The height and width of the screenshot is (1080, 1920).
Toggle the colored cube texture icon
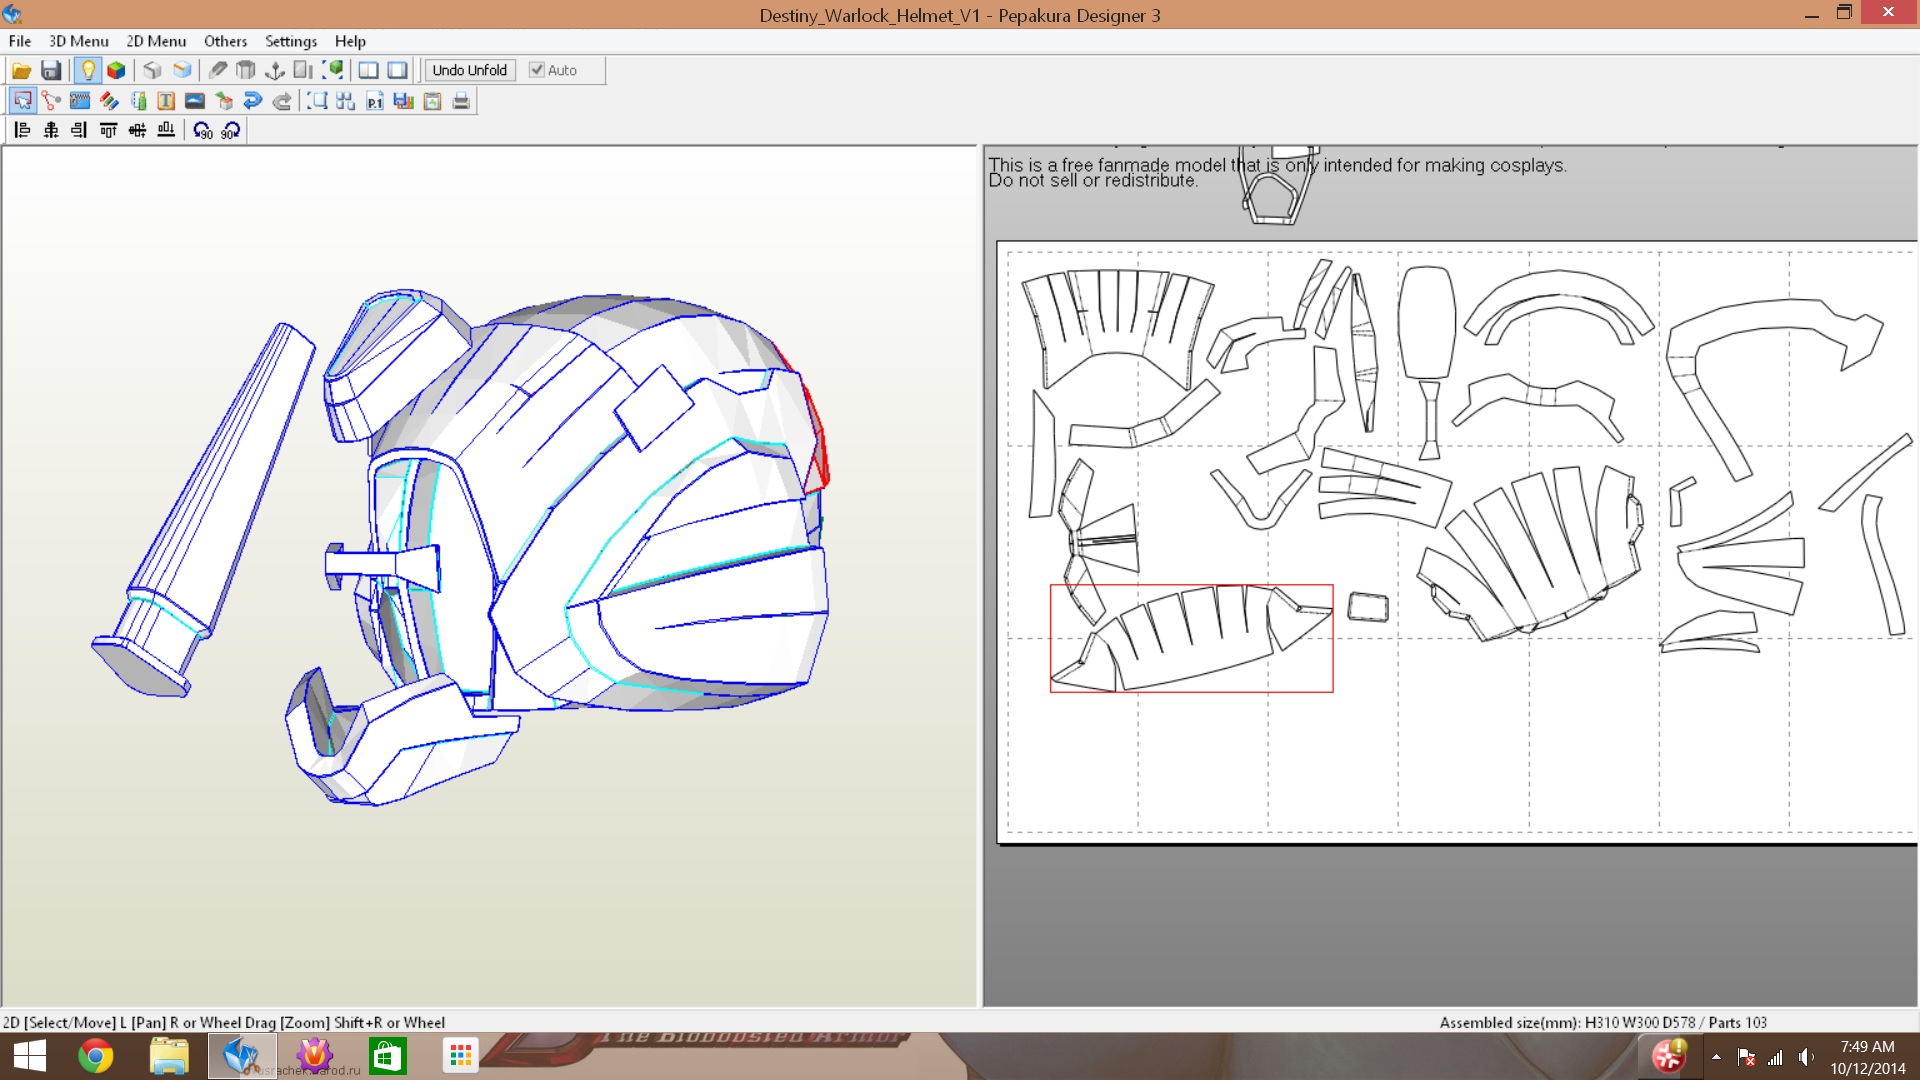tap(117, 70)
